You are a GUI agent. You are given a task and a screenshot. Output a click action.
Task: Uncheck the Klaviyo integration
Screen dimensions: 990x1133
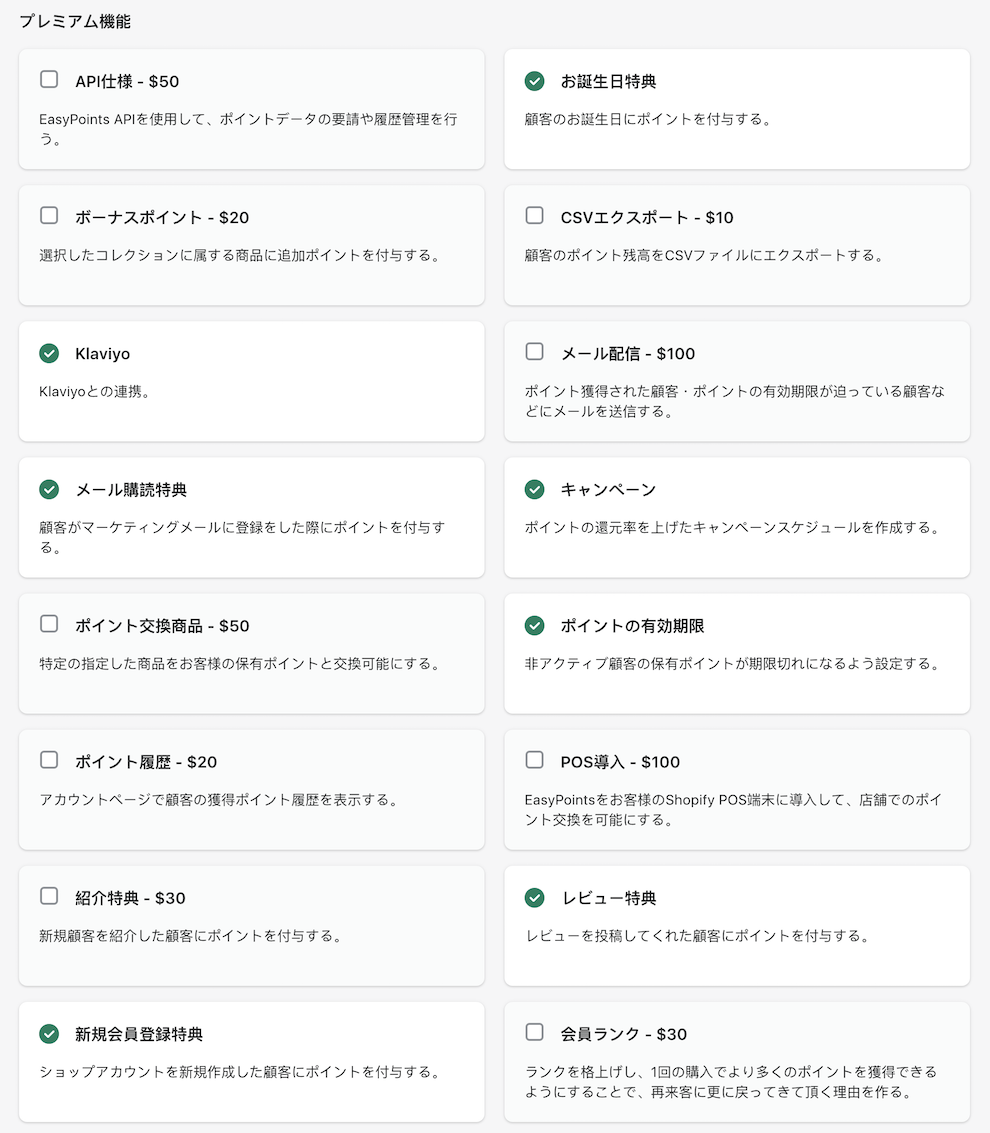[47, 353]
